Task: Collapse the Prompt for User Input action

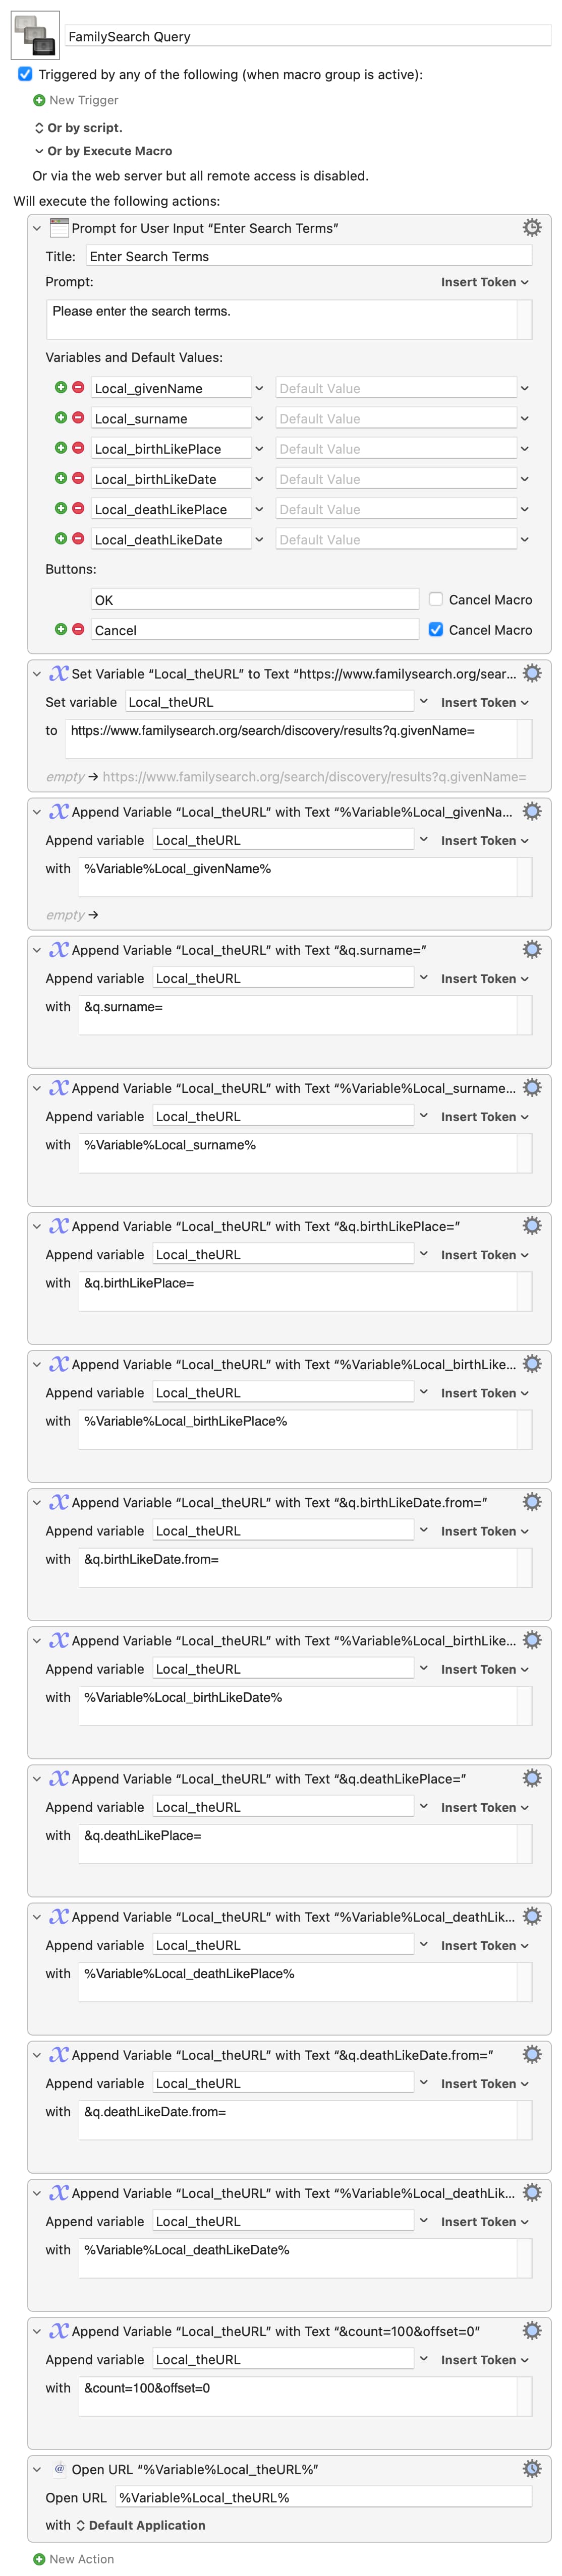Action: (x=37, y=228)
